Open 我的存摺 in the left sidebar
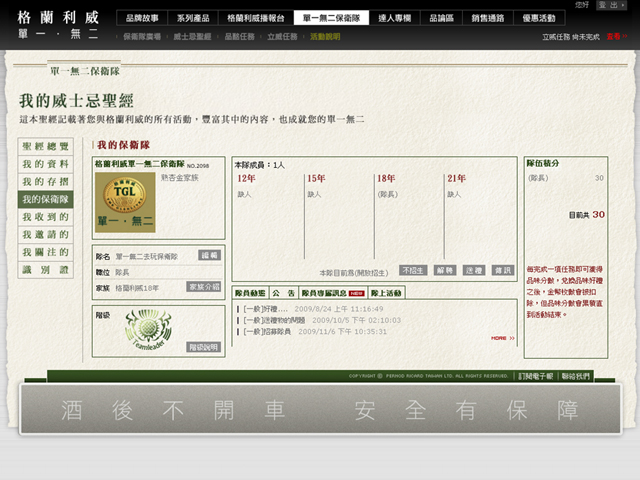 click(x=45, y=182)
